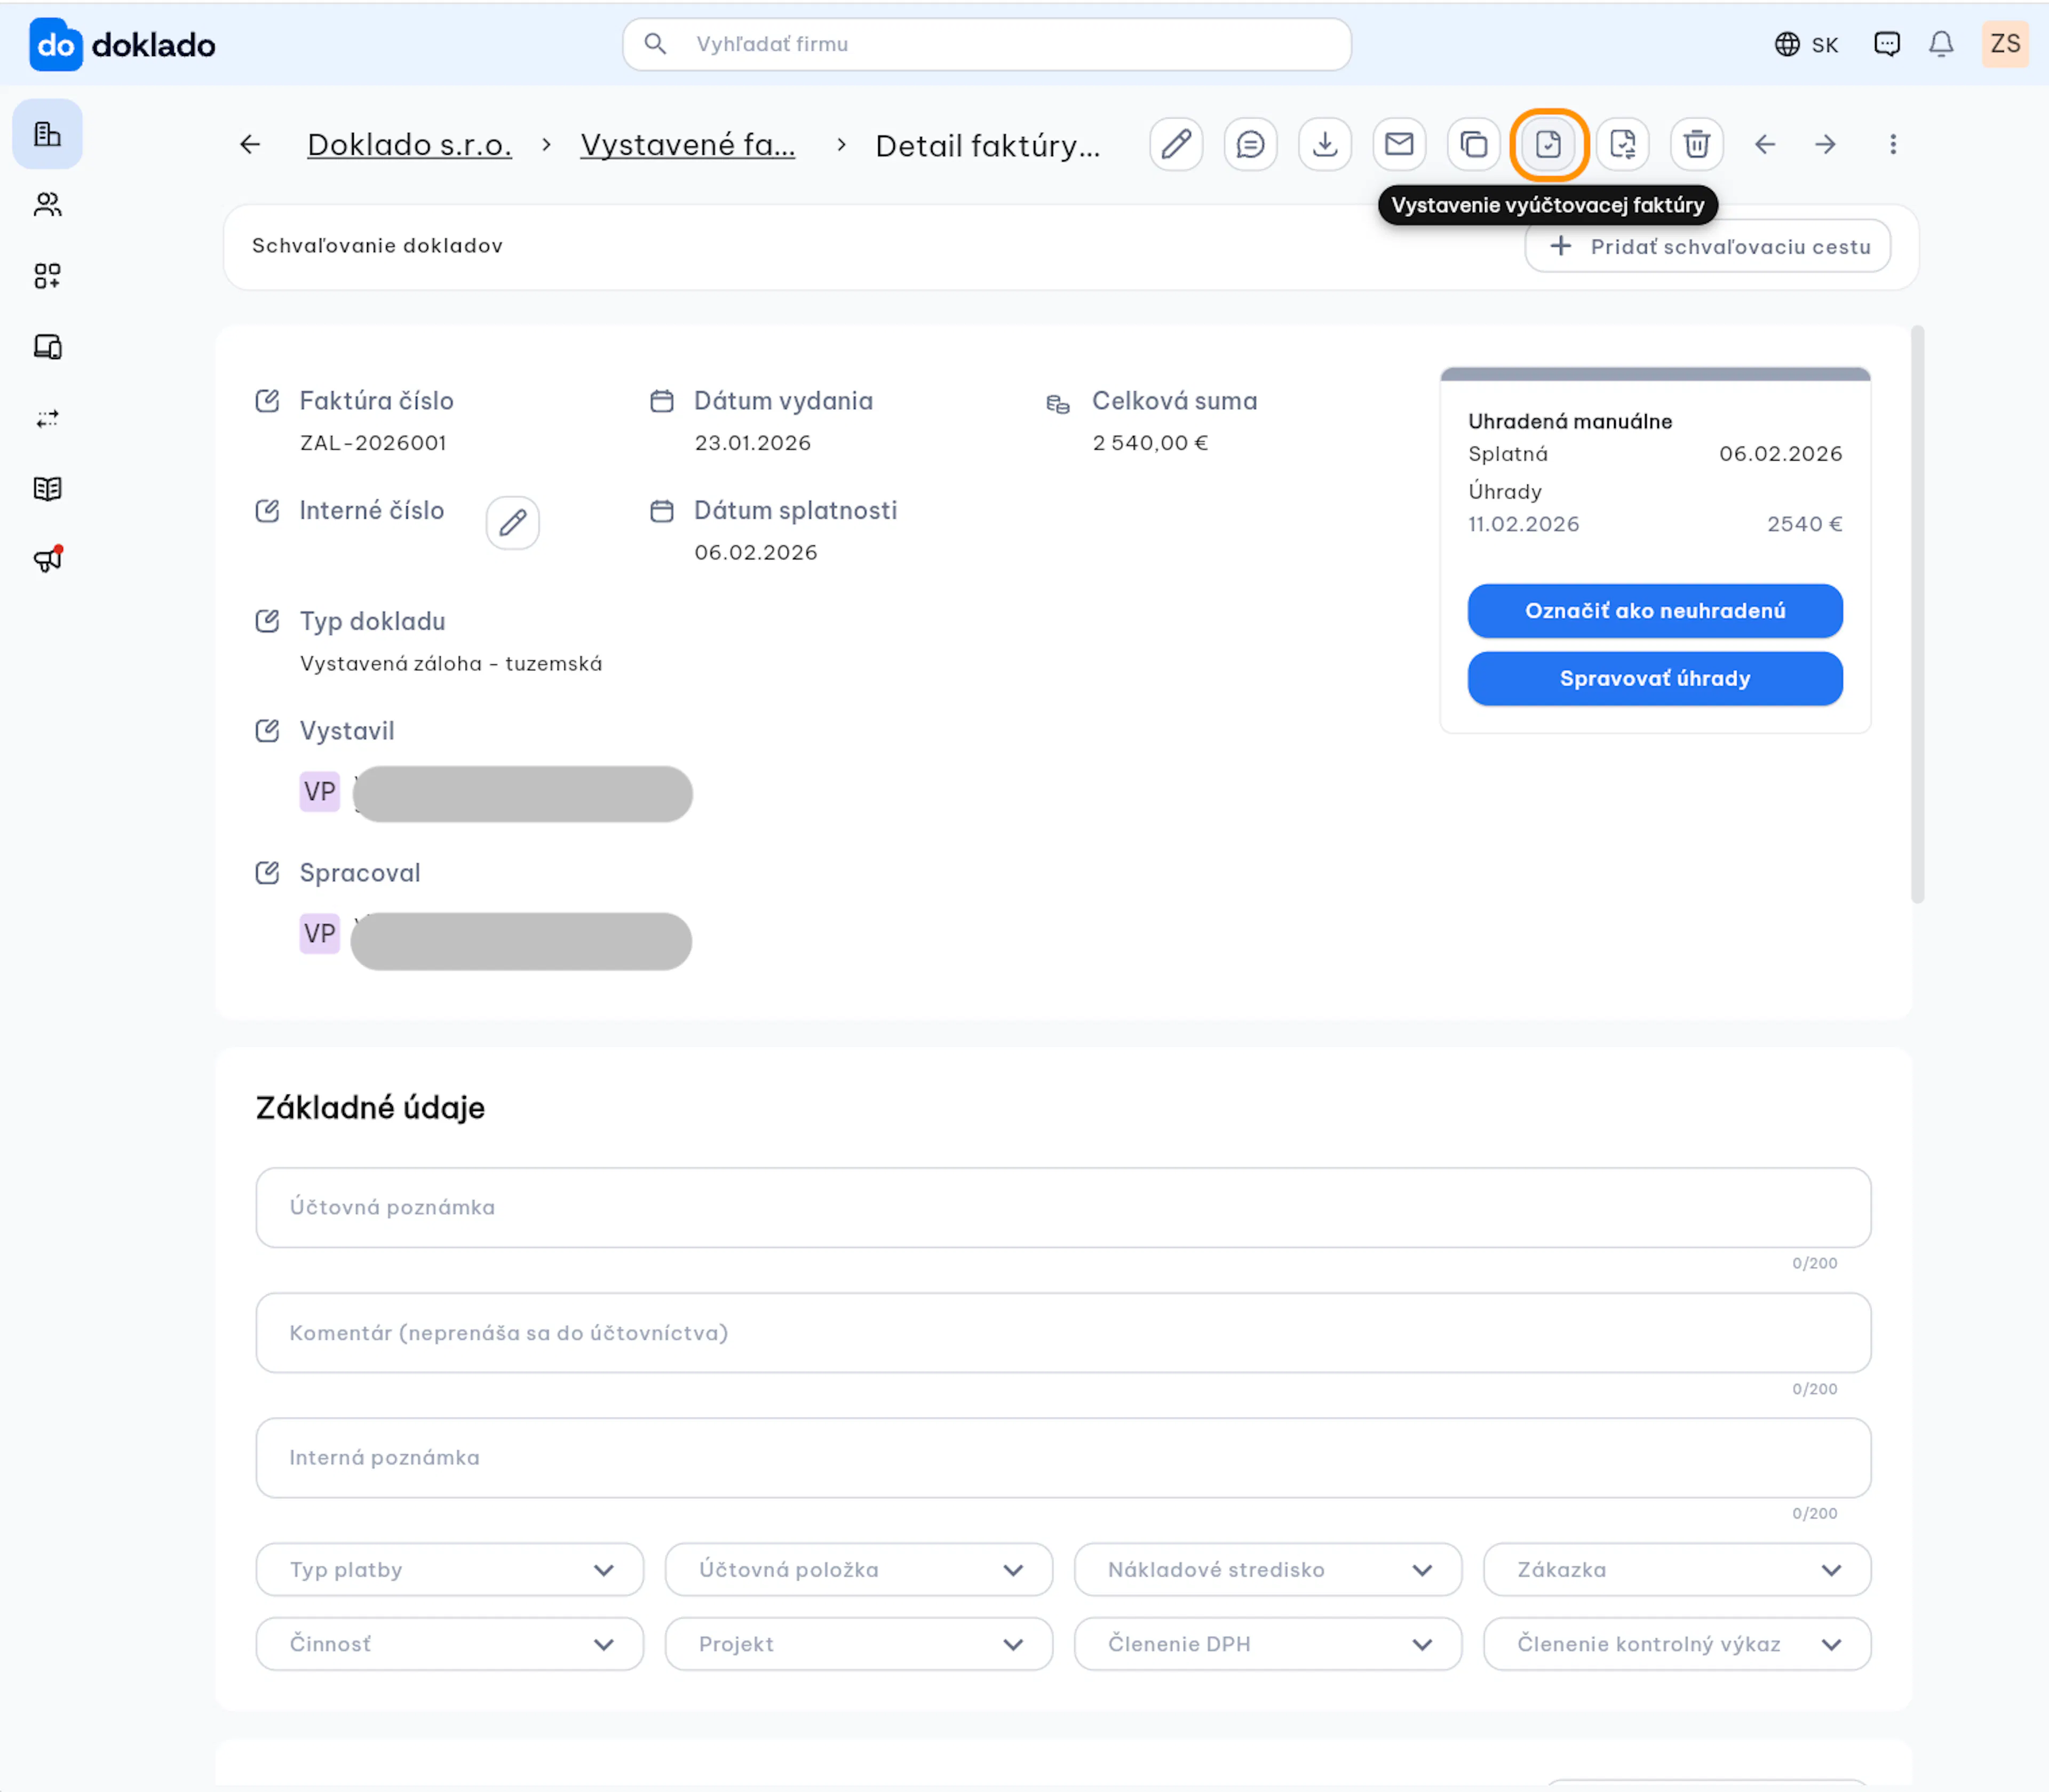Open the ZS user avatar menu
2049x1792 pixels.
(2005, 44)
